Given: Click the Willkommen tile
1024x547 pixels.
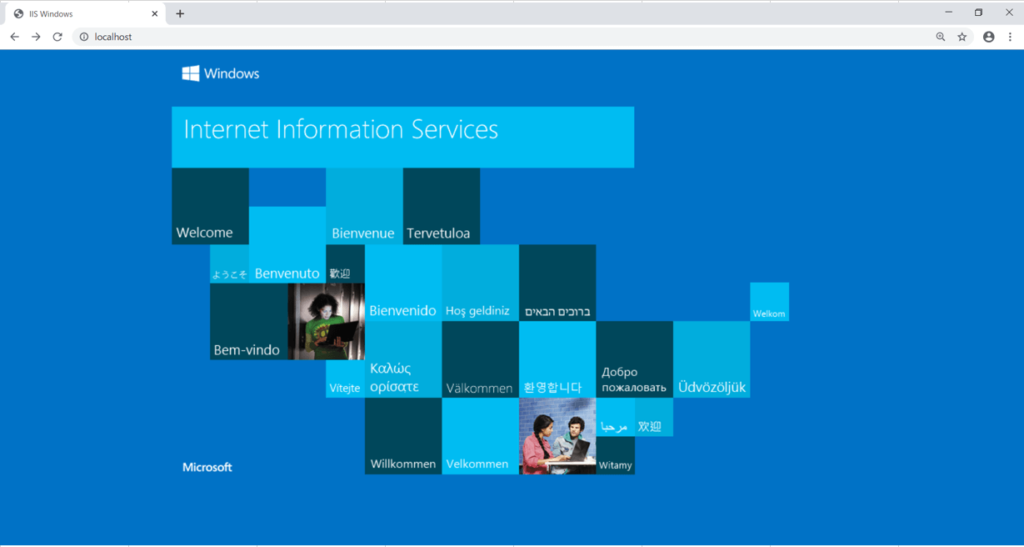Looking at the screenshot, I should click(x=403, y=437).
